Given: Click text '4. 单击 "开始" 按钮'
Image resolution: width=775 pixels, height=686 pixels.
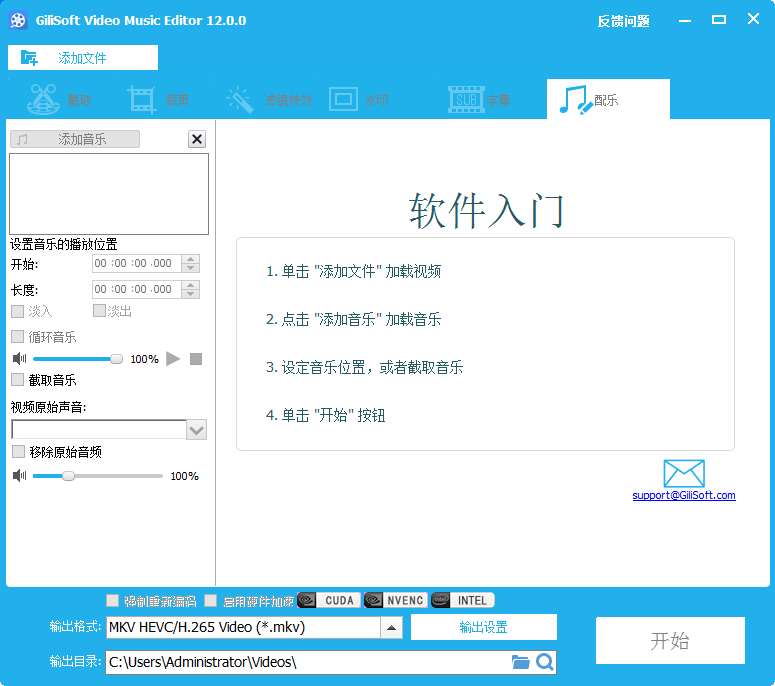Looking at the screenshot, I should pyautogui.click(x=325, y=415).
